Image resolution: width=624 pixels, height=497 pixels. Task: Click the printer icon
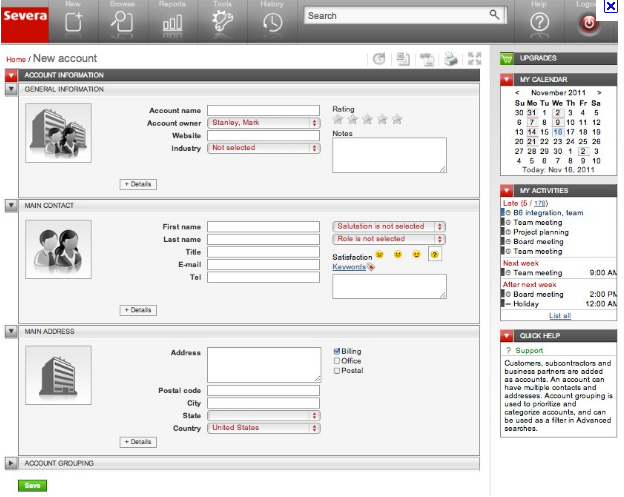point(451,59)
